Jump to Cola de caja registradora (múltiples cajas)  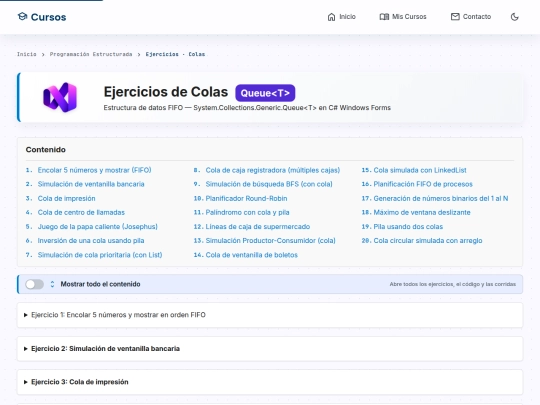(273, 170)
